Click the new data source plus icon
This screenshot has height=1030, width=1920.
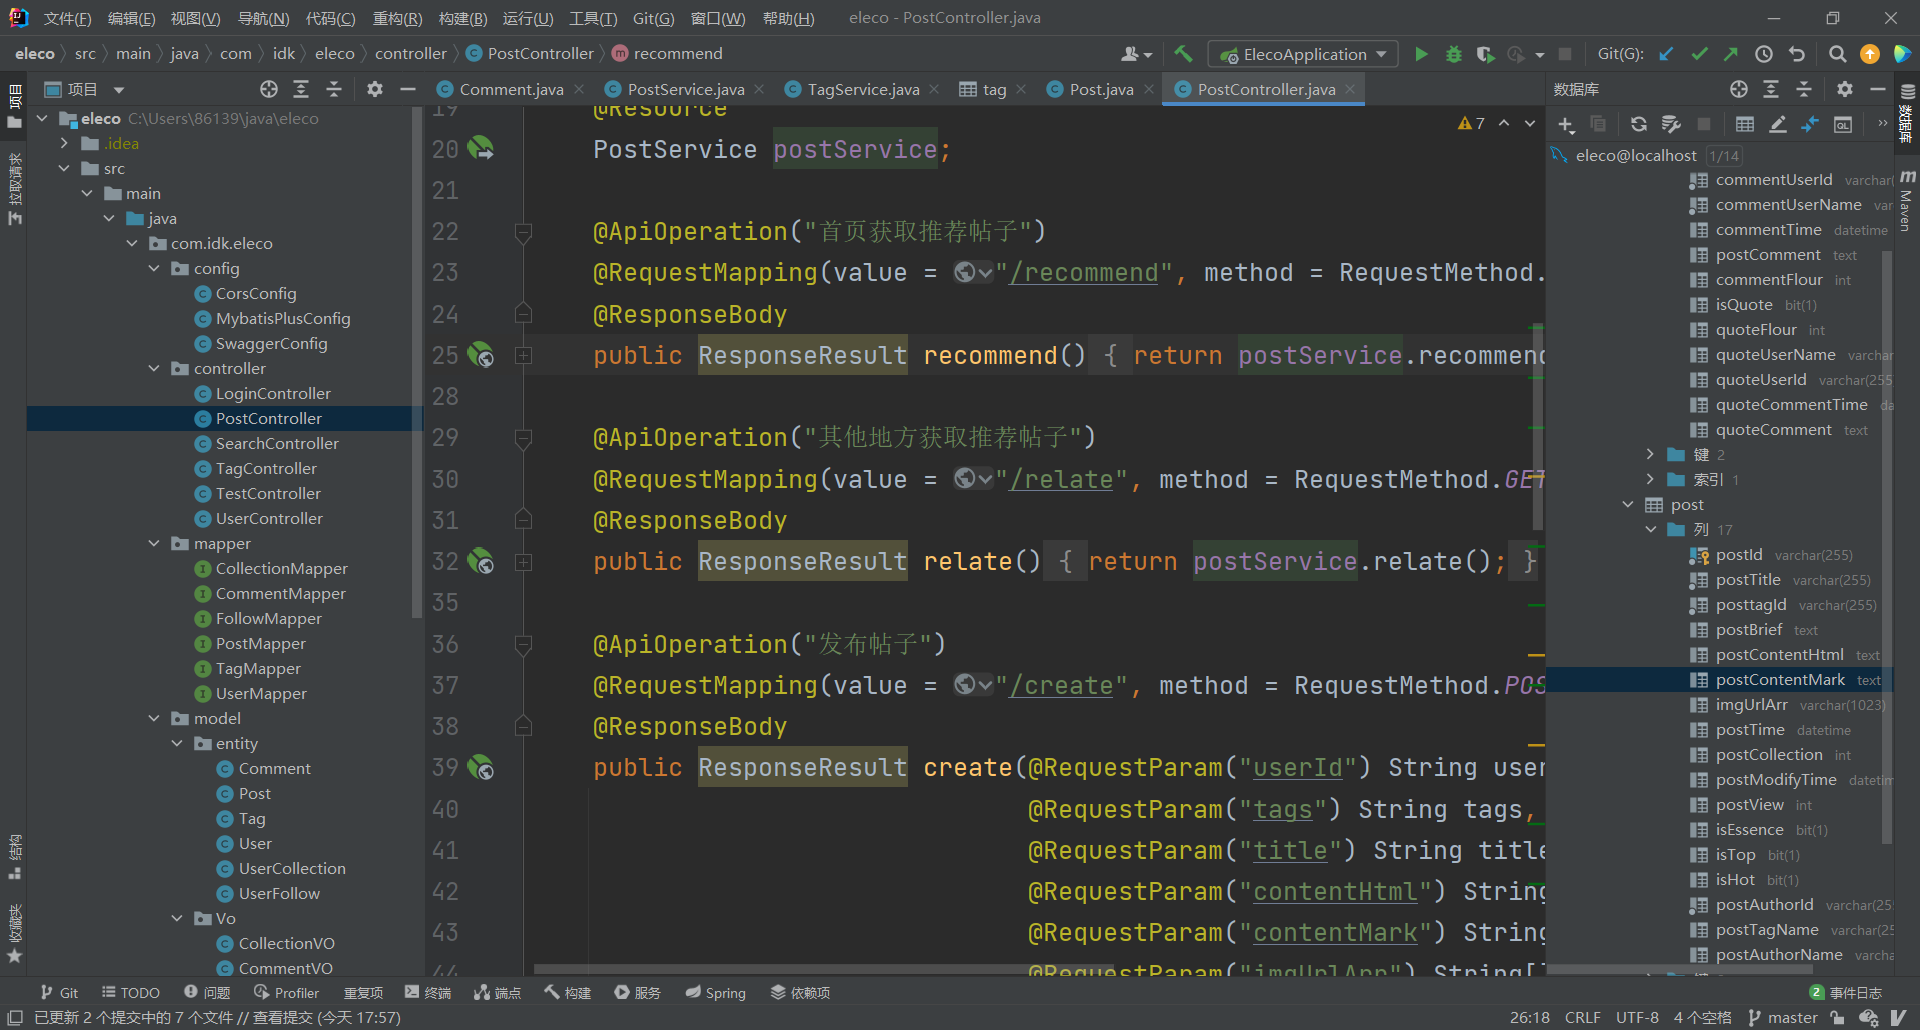click(x=1566, y=124)
